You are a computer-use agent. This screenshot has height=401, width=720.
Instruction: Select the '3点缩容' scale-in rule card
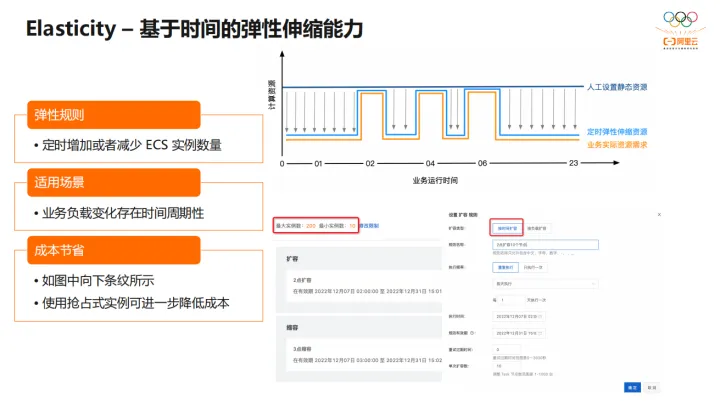[363, 355]
